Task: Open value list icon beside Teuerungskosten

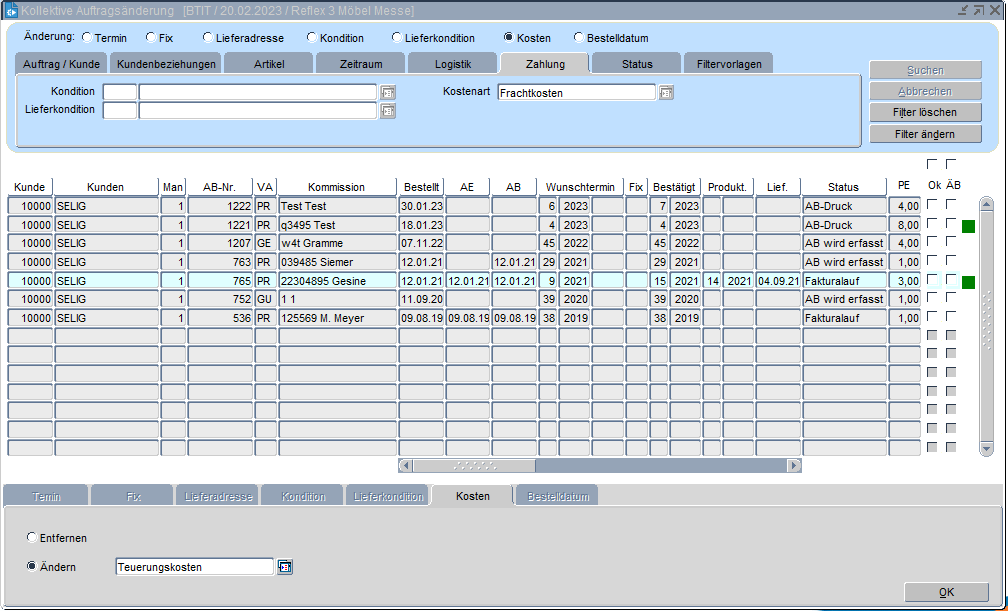Action: pyautogui.click(x=285, y=567)
